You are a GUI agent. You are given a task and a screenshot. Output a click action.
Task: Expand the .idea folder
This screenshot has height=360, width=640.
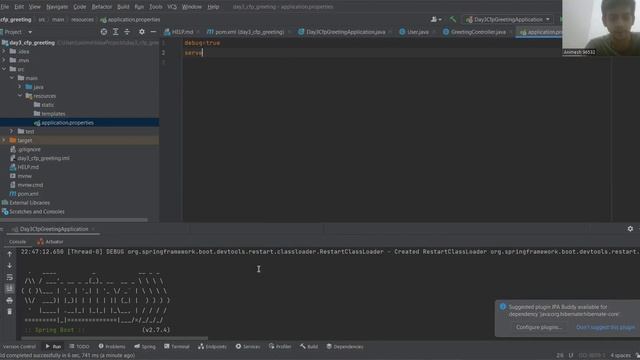point(4,51)
